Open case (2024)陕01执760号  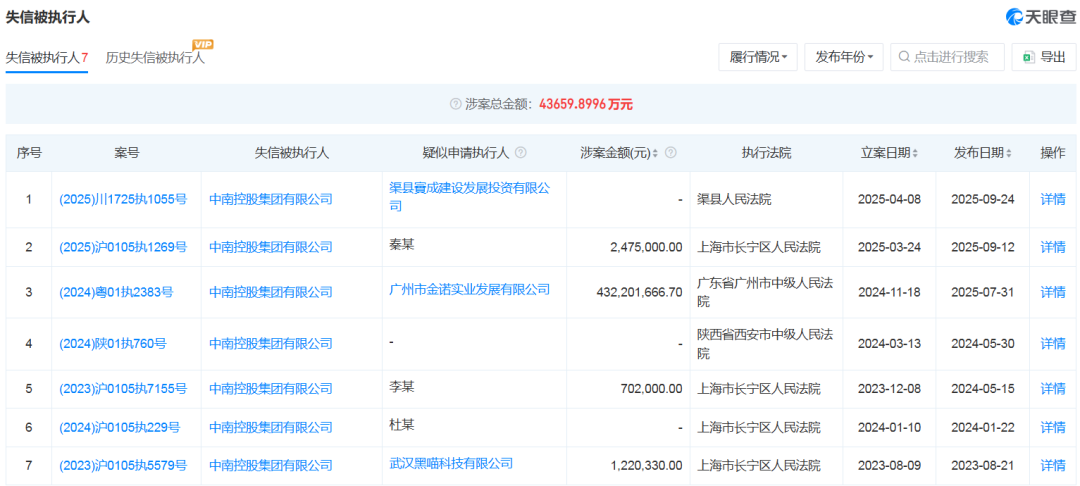[x=112, y=344]
